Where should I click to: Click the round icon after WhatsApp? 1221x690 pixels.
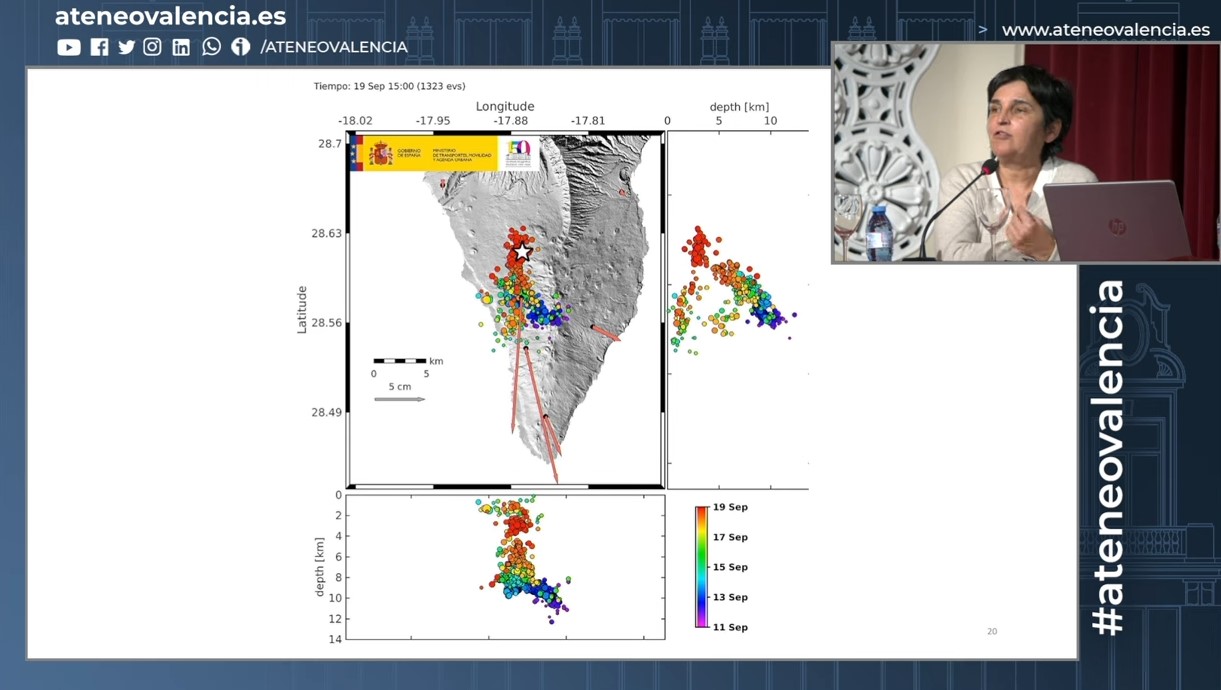[x=240, y=47]
